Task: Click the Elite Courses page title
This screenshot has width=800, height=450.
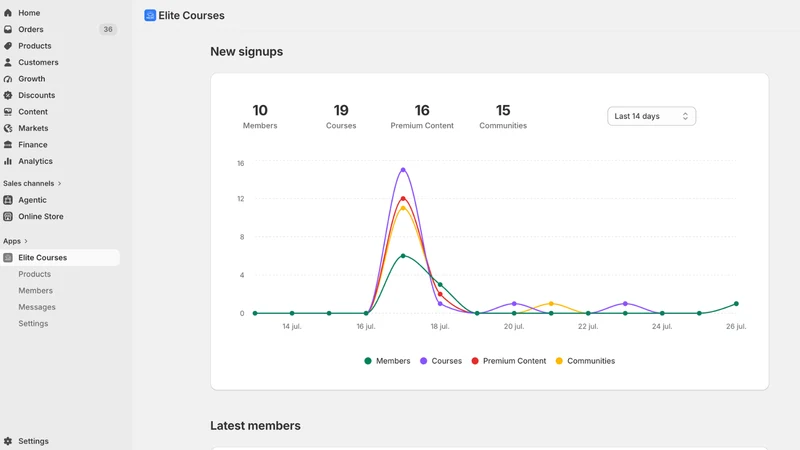Action: pyautogui.click(x=191, y=15)
